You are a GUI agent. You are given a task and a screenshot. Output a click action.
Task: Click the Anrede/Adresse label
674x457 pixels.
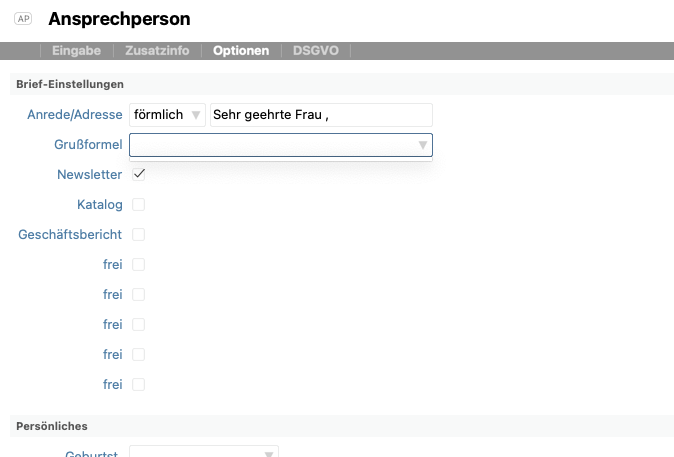click(74, 115)
